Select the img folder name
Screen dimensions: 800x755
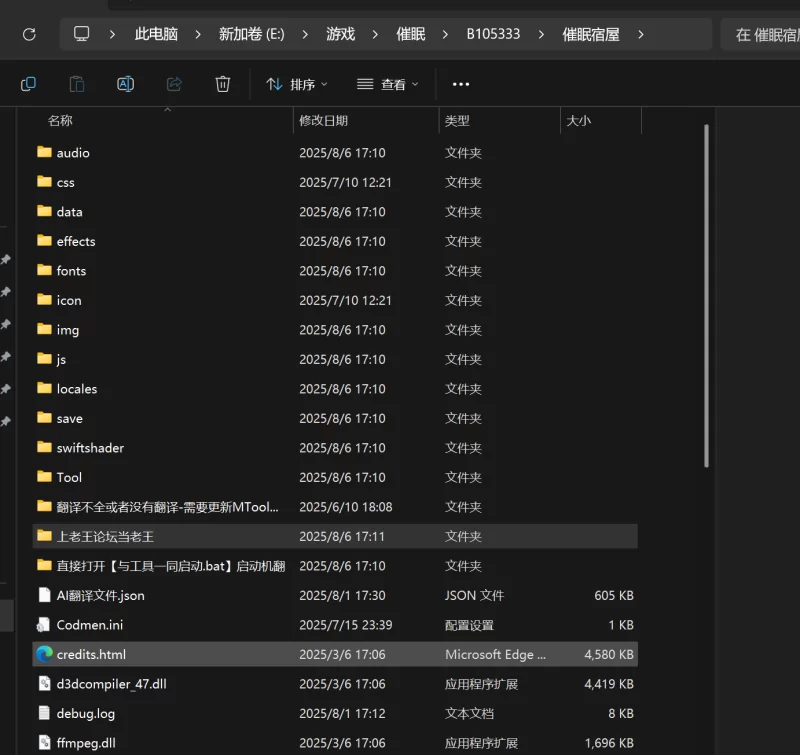[68, 330]
